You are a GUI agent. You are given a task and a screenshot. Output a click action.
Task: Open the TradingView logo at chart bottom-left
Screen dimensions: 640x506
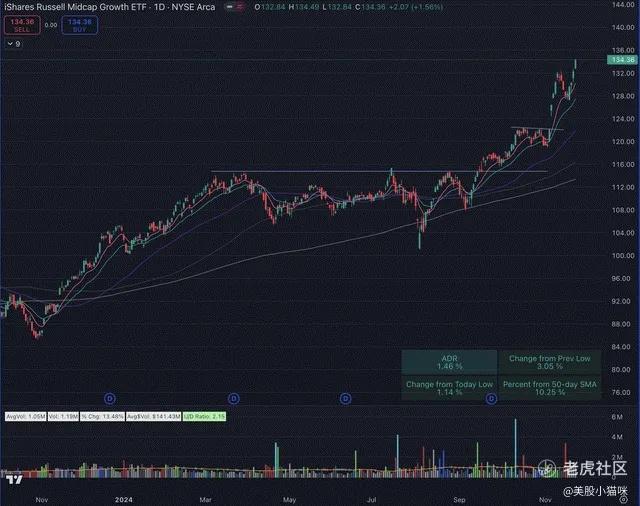[x=14, y=479]
